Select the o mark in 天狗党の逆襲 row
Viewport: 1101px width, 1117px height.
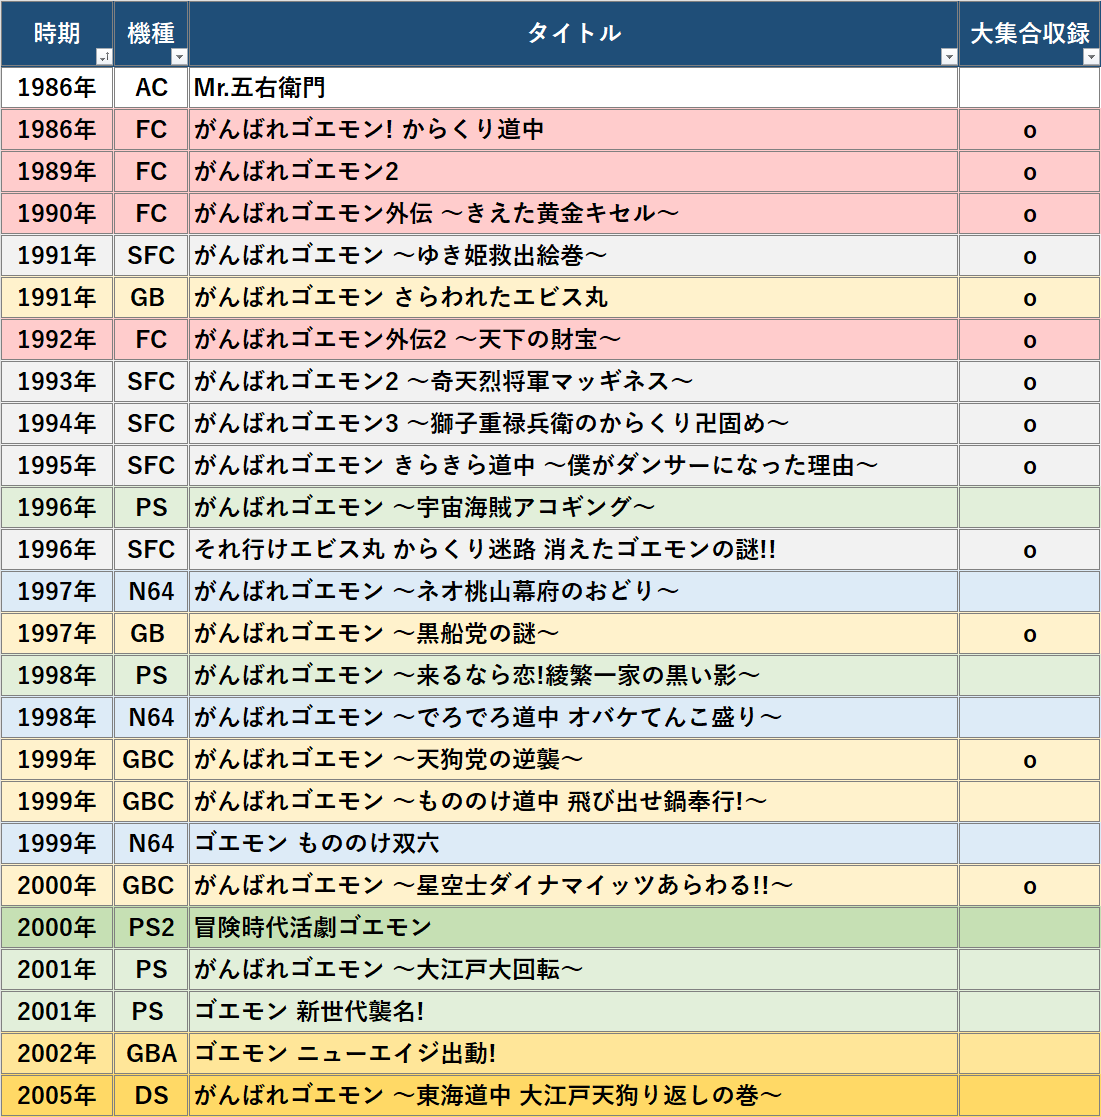click(1030, 760)
